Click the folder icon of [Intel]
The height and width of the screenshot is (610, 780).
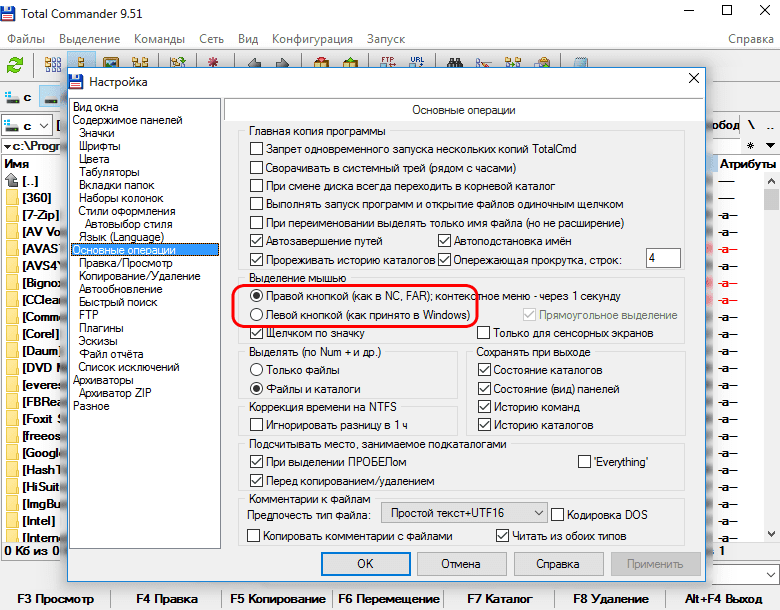click(12, 520)
